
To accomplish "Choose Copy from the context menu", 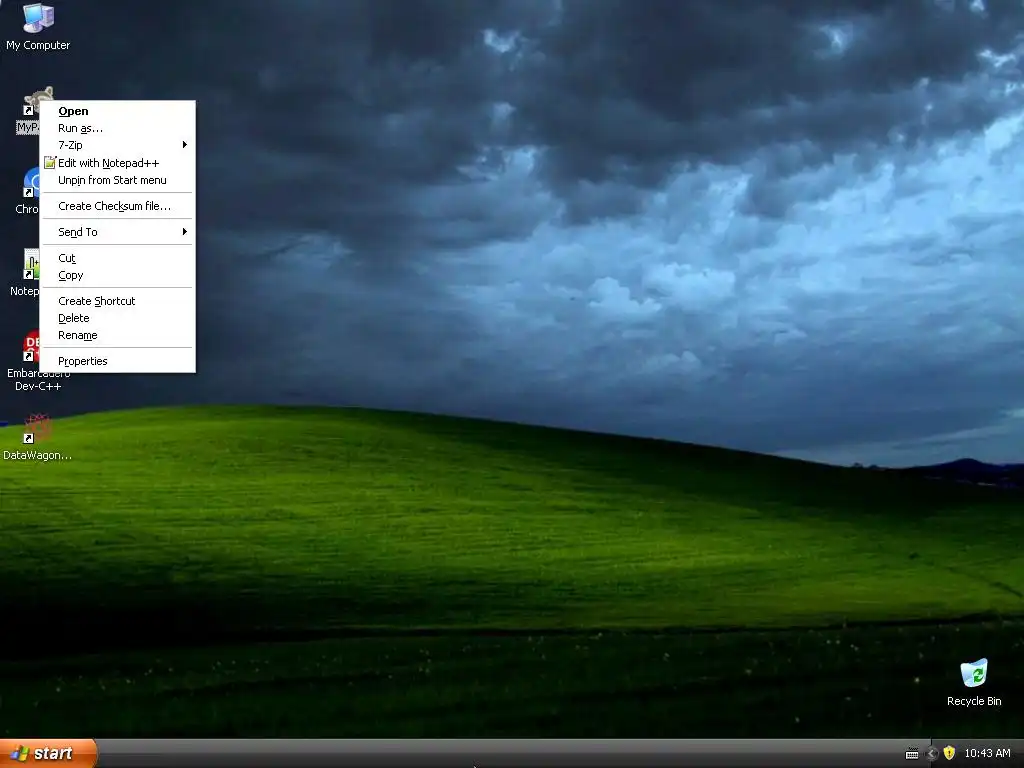I will tap(118, 275).
